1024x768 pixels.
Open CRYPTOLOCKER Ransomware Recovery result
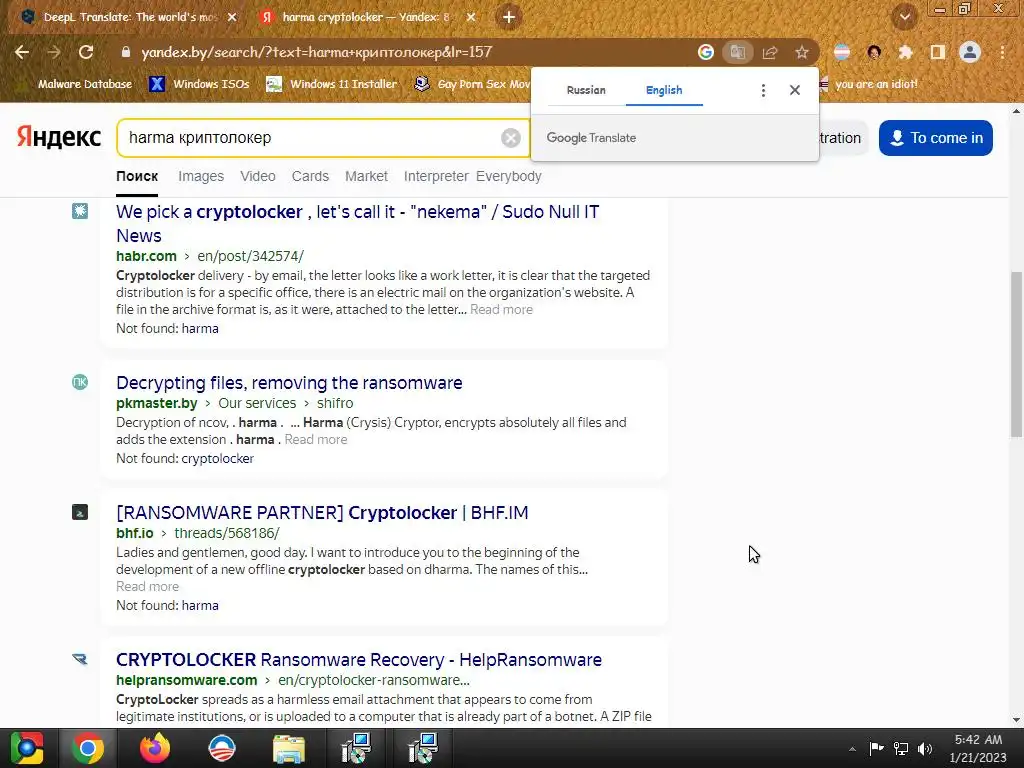(x=359, y=660)
